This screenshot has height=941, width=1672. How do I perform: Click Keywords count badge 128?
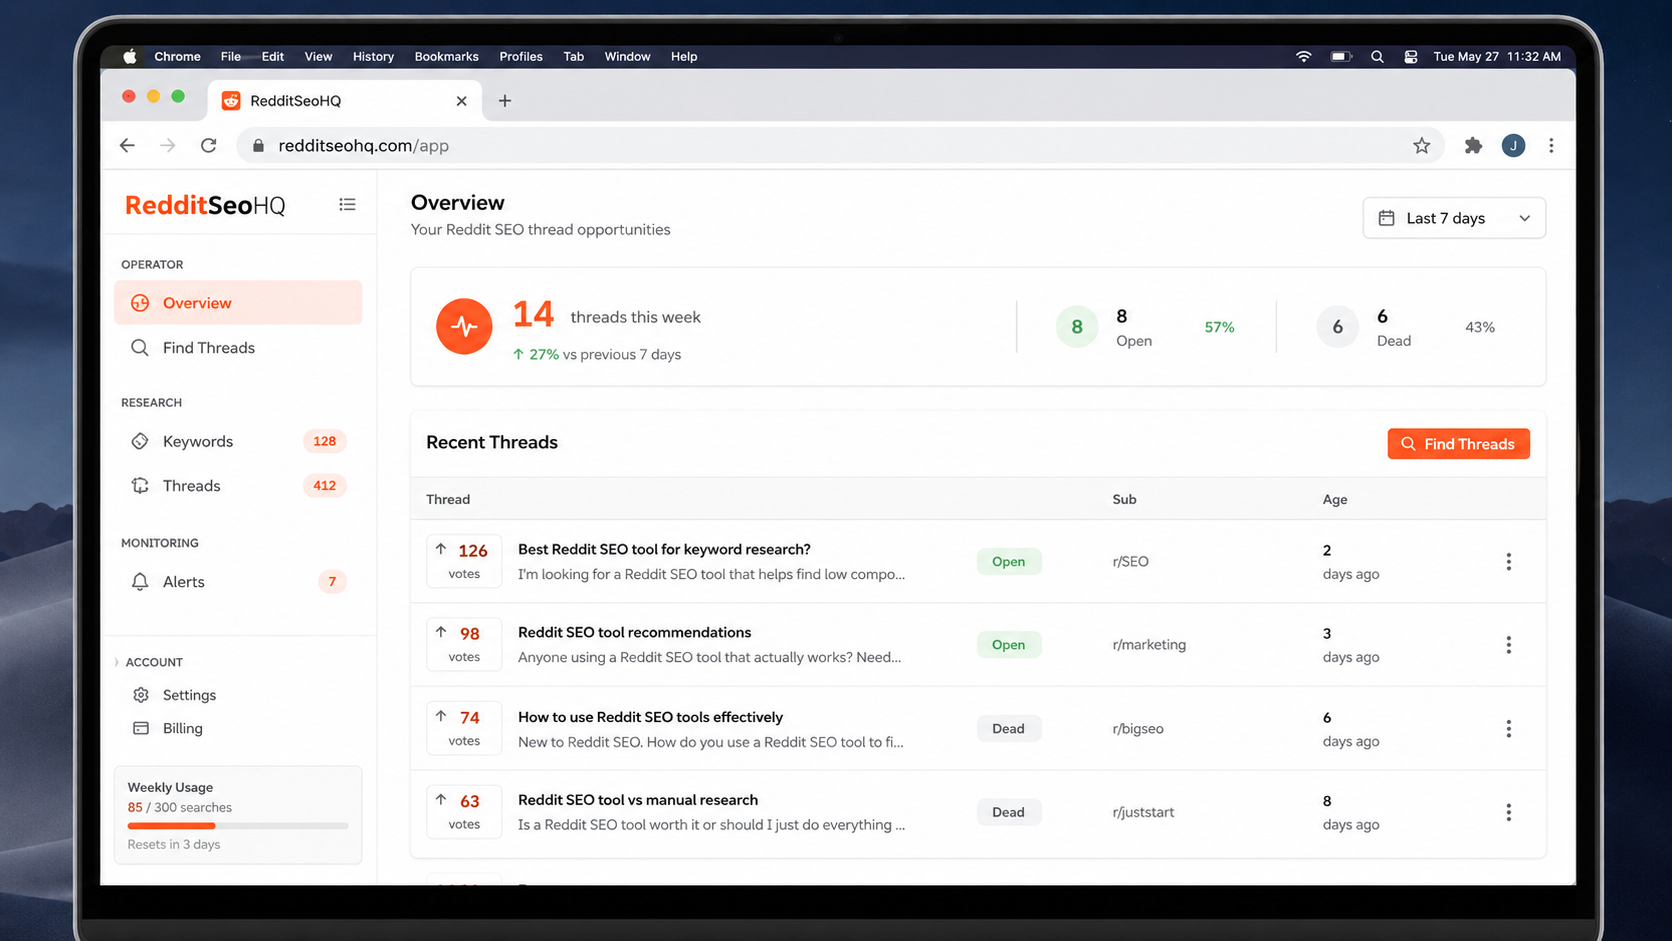(324, 441)
